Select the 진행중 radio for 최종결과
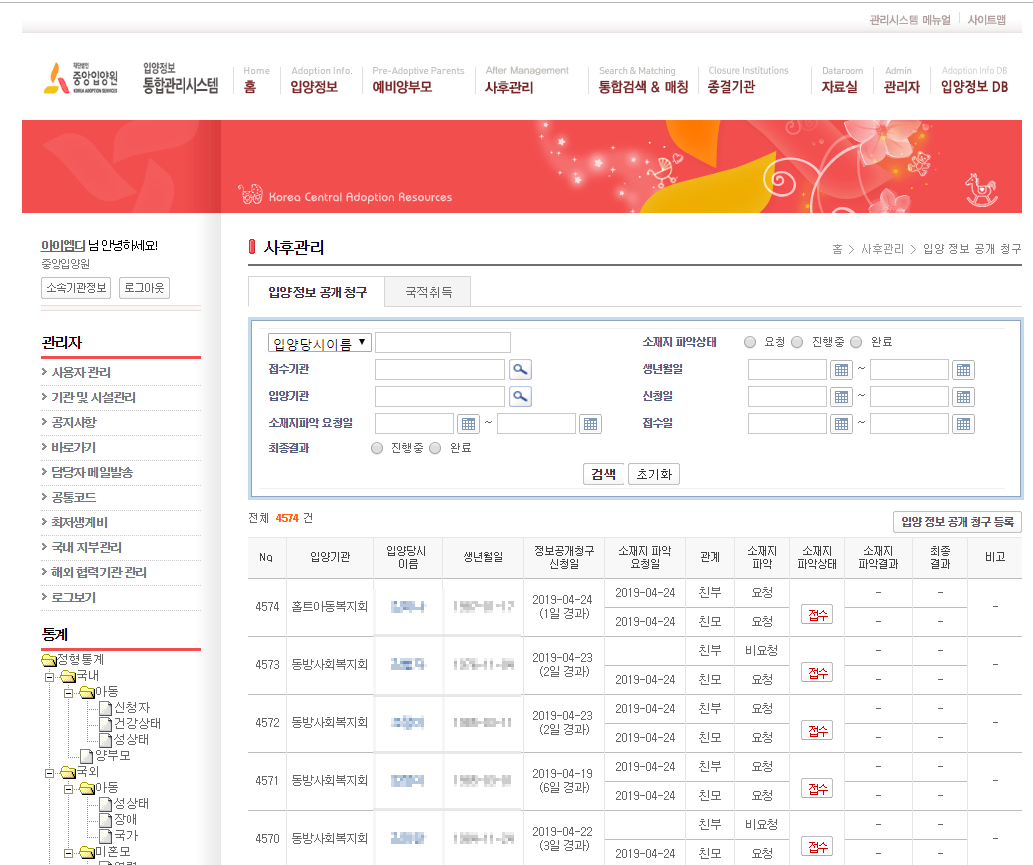The width and height of the screenshot is (1033, 865). [x=378, y=448]
